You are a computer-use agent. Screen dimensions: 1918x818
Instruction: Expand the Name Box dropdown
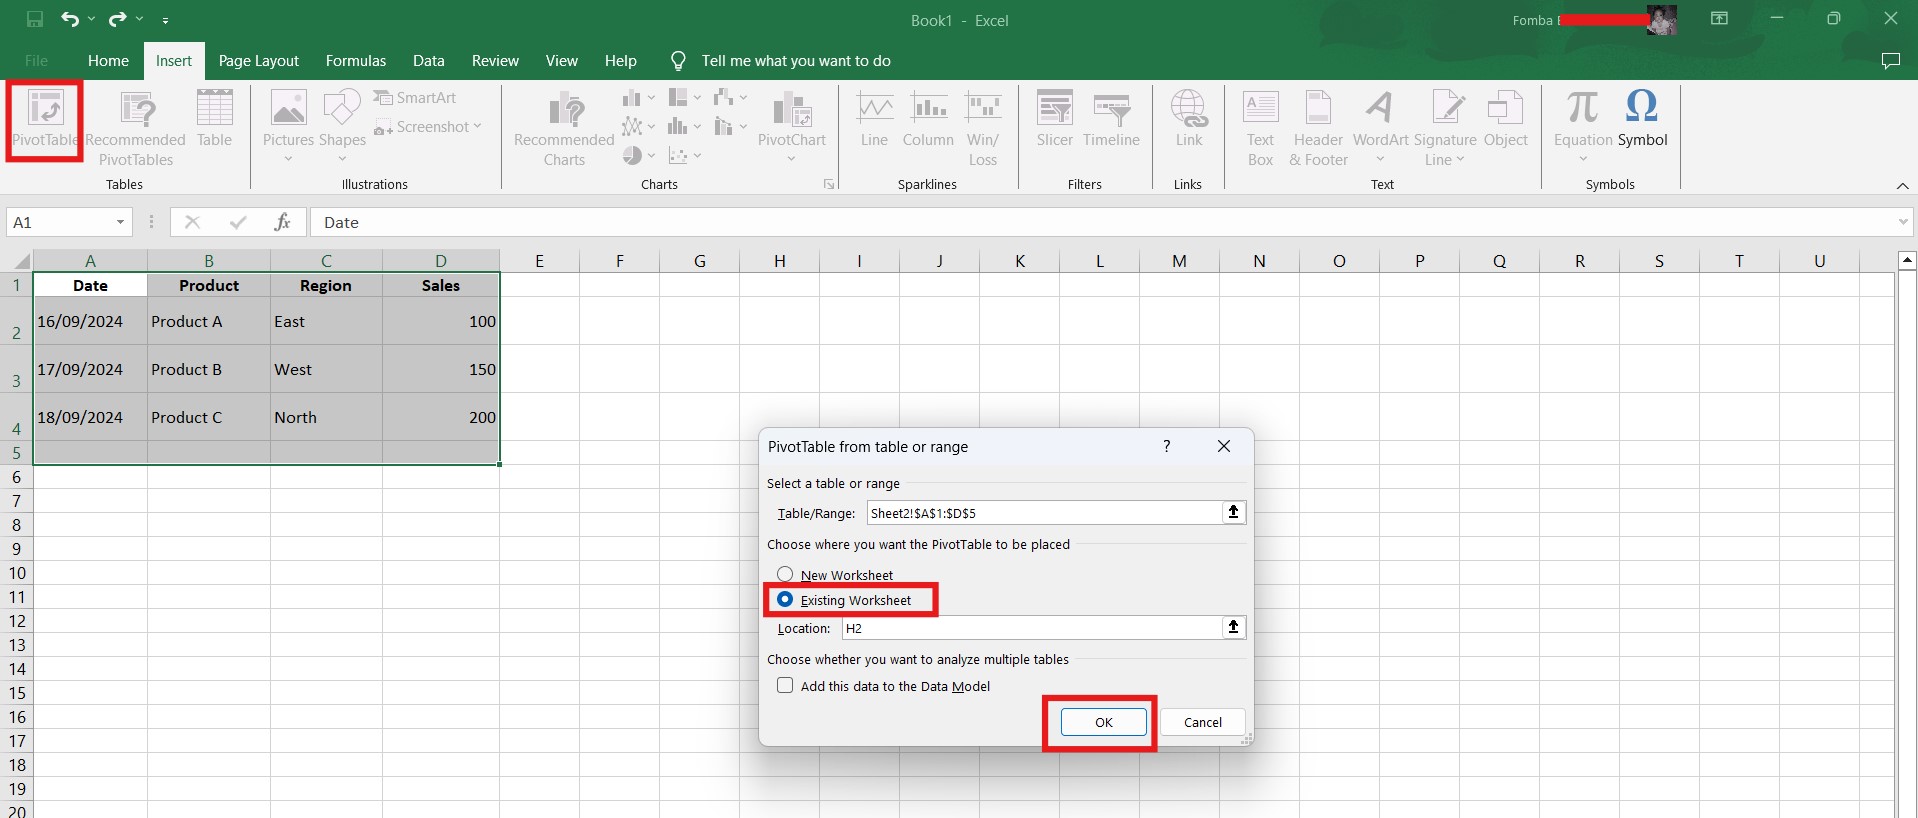pyautogui.click(x=120, y=222)
